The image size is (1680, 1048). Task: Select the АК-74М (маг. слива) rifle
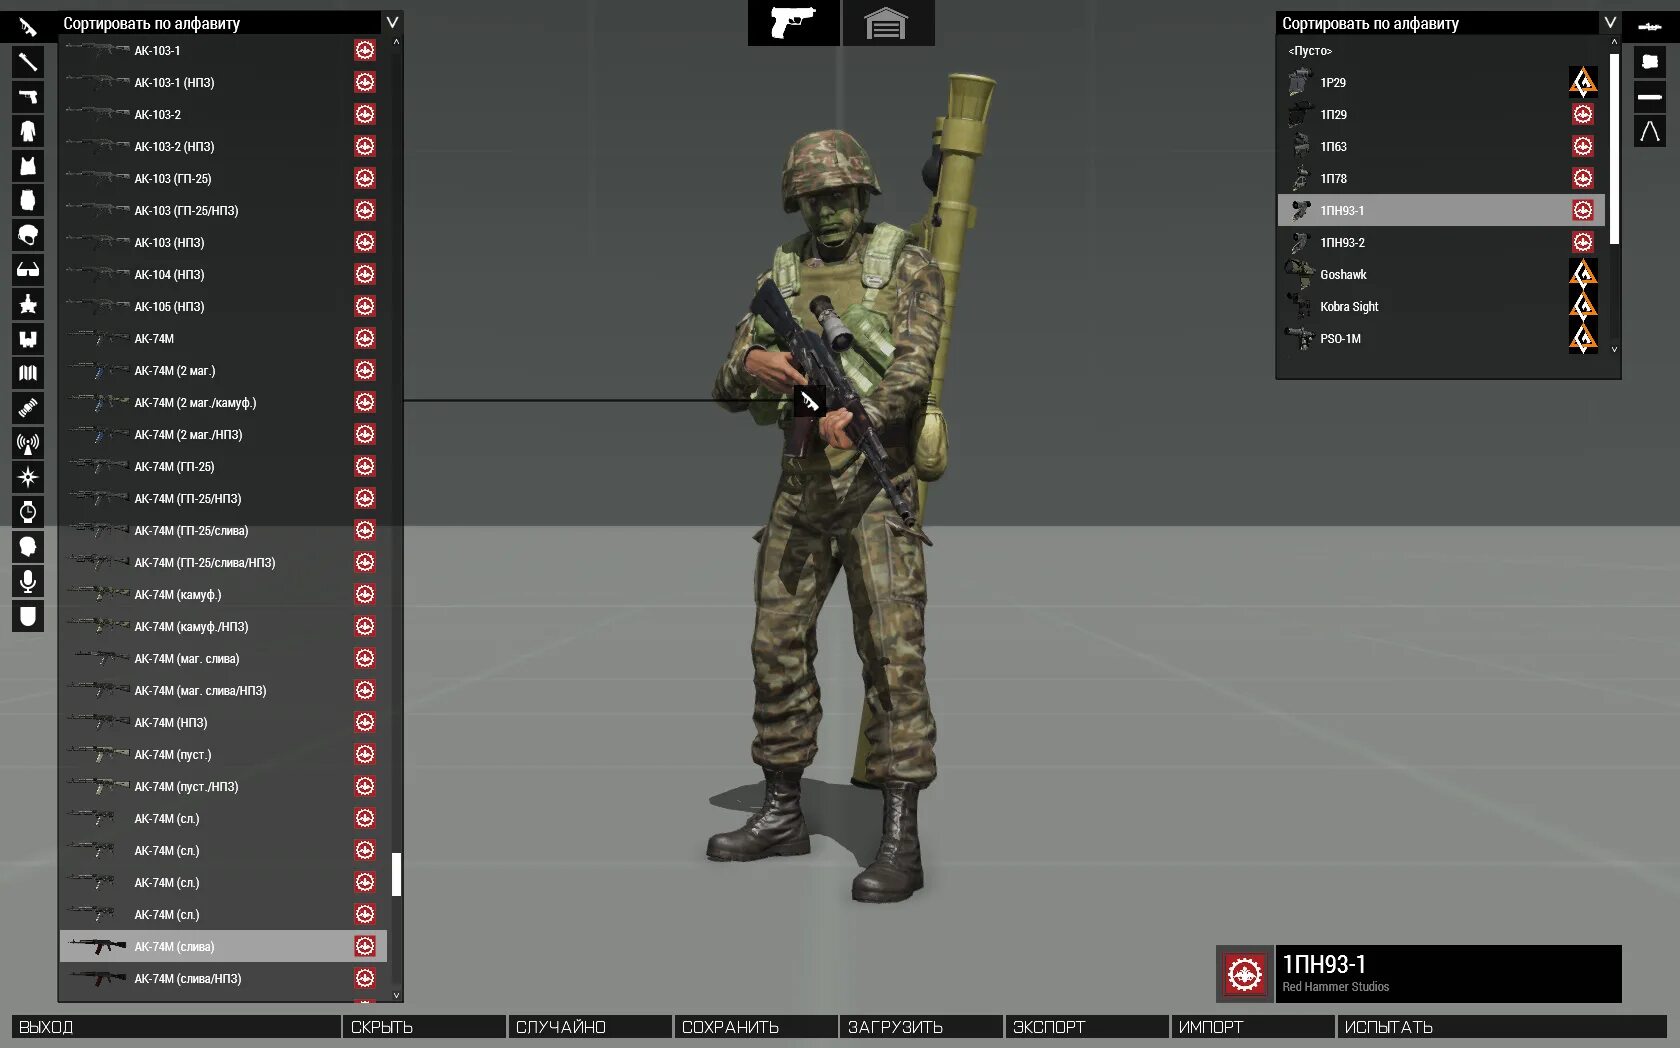tap(223, 658)
